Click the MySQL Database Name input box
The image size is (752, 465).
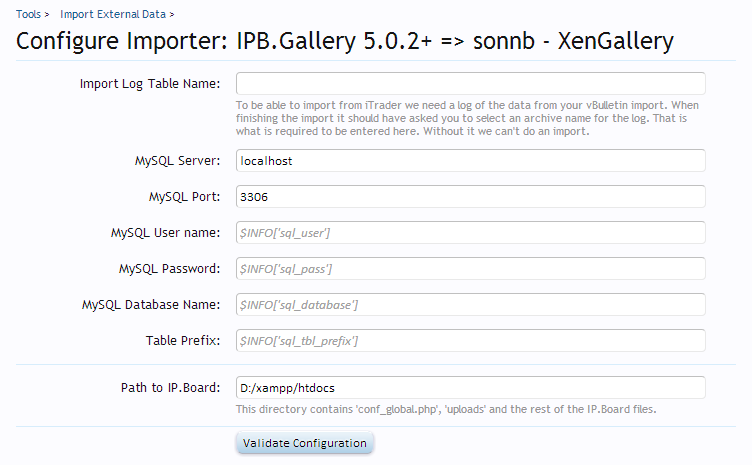pyautogui.click(x=470, y=305)
